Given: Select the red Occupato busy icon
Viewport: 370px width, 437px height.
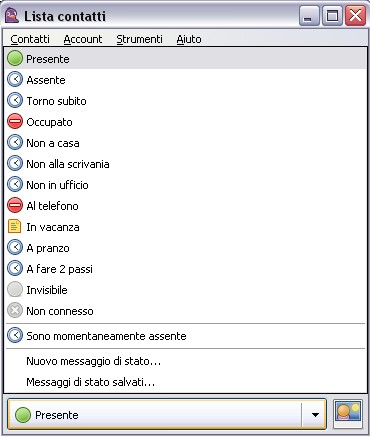Looking at the screenshot, I should click(15, 122).
